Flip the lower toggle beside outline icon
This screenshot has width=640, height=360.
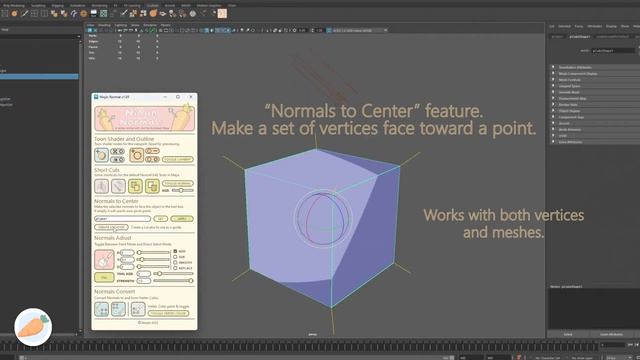pyautogui.click(x=152, y=159)
